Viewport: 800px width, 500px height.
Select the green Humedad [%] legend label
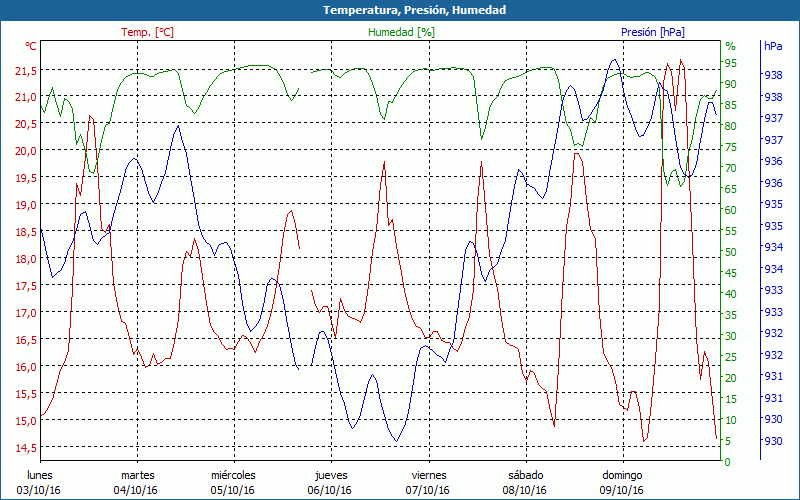[x=402, y=32]
